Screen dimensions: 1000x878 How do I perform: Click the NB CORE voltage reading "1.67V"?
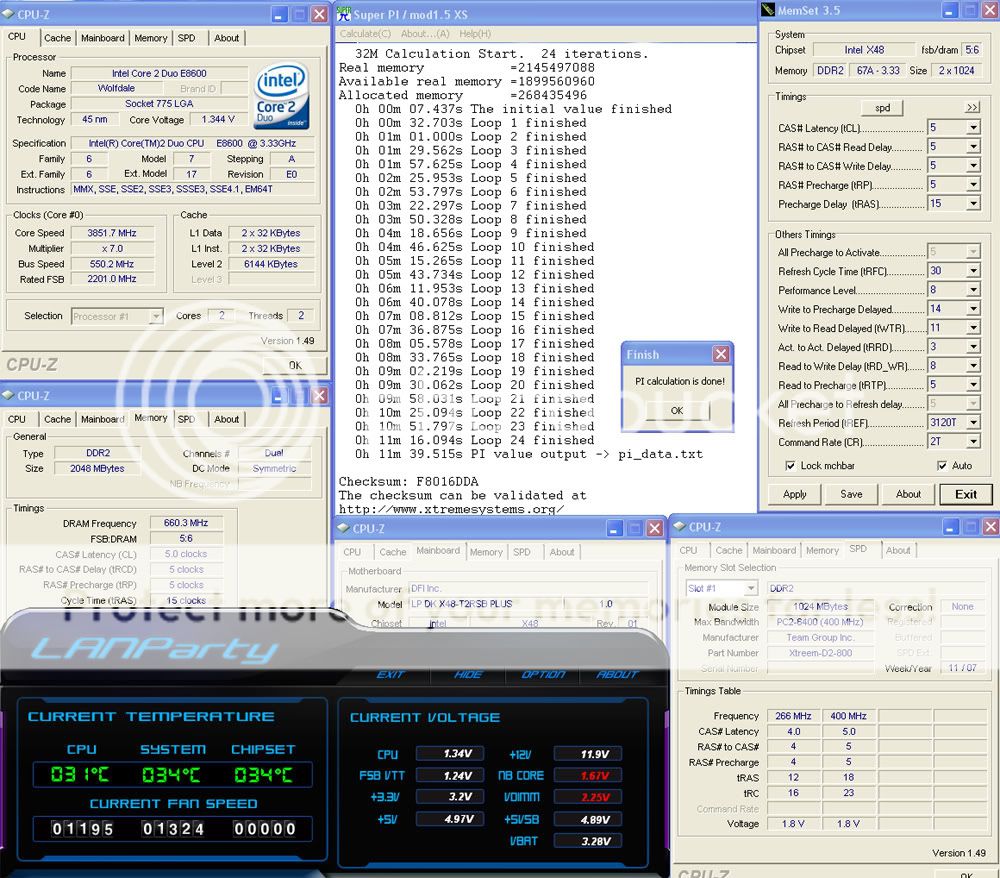click(588, 775)
